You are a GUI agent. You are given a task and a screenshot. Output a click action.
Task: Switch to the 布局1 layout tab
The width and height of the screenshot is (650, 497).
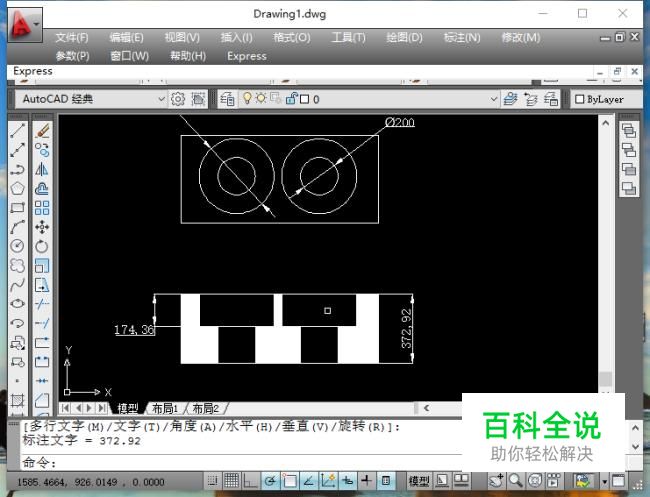point(165,408)
